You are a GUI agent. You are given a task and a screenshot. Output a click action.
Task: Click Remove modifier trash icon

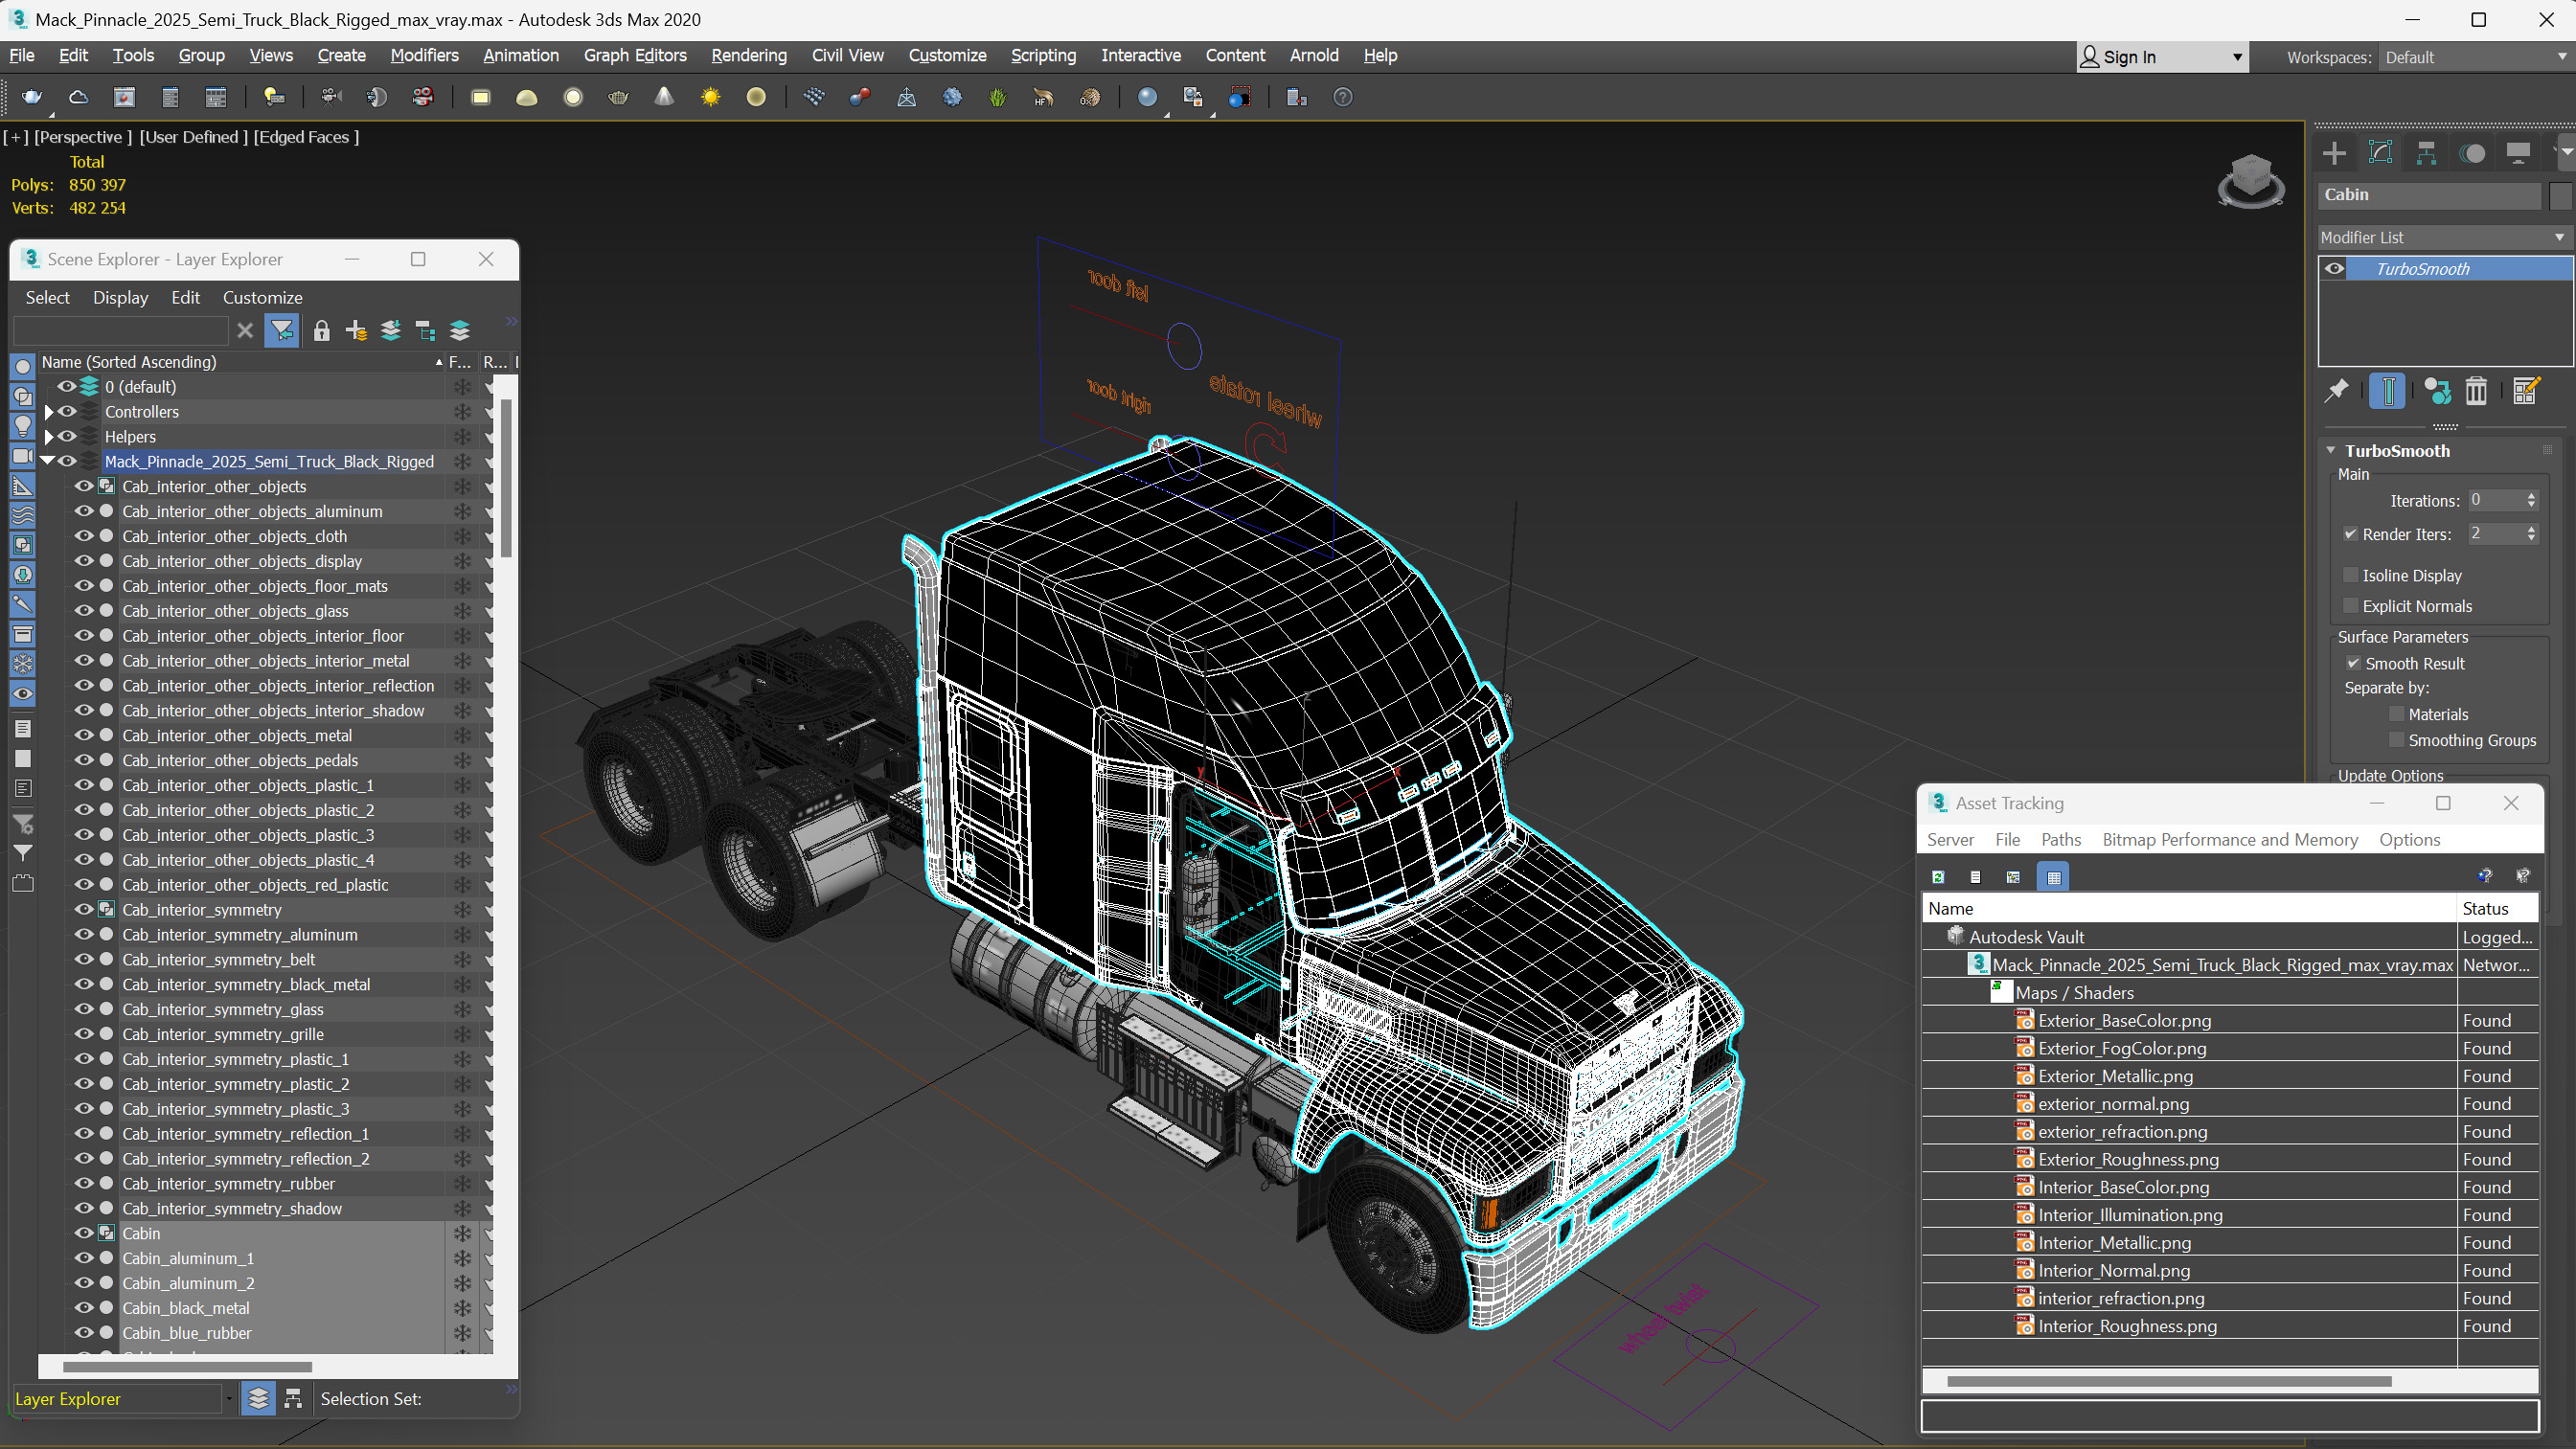pos(2476,391)
